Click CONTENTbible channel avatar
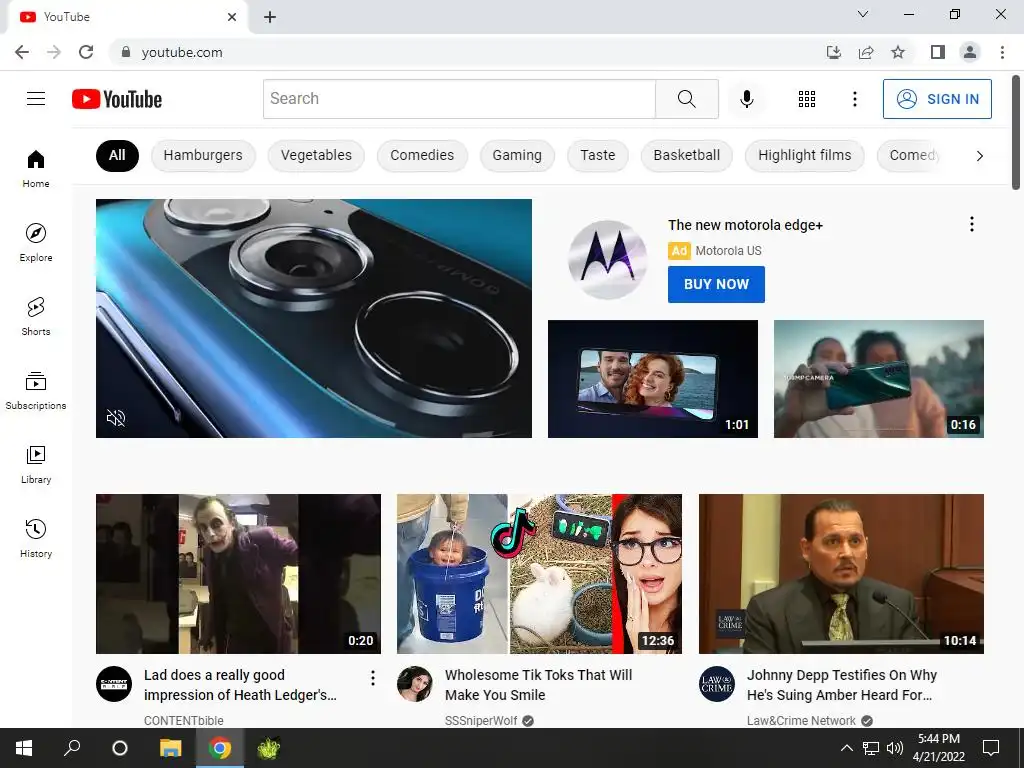 point(114,684)
